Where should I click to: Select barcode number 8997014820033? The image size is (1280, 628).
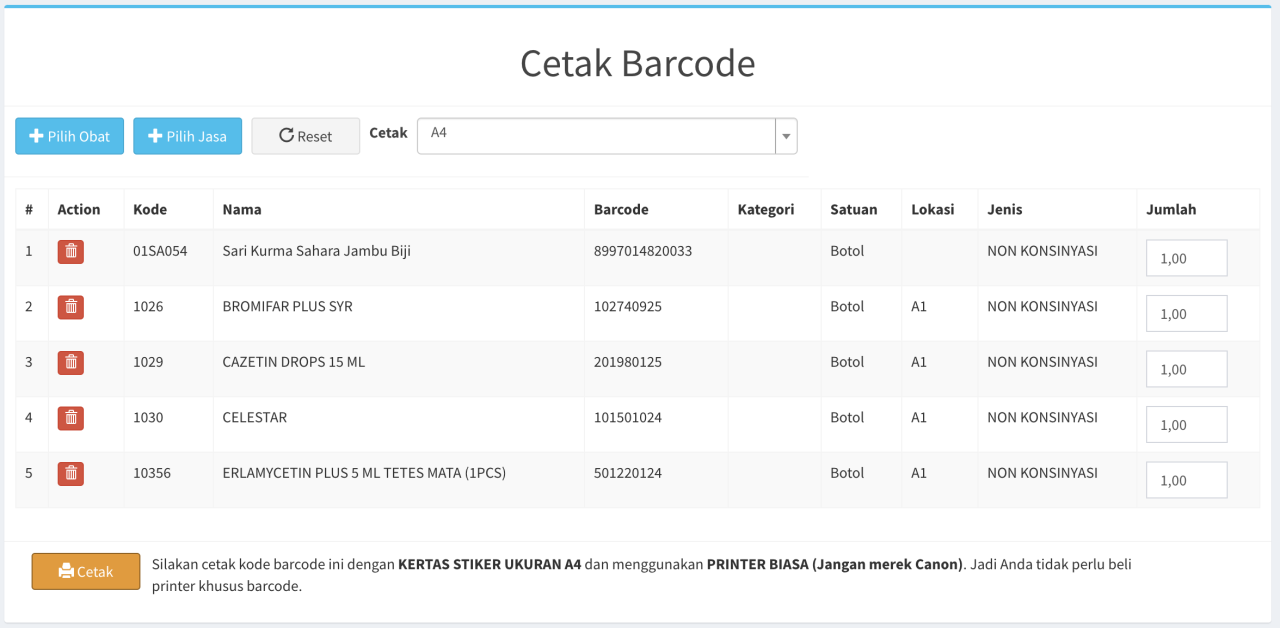pos(643,251)
